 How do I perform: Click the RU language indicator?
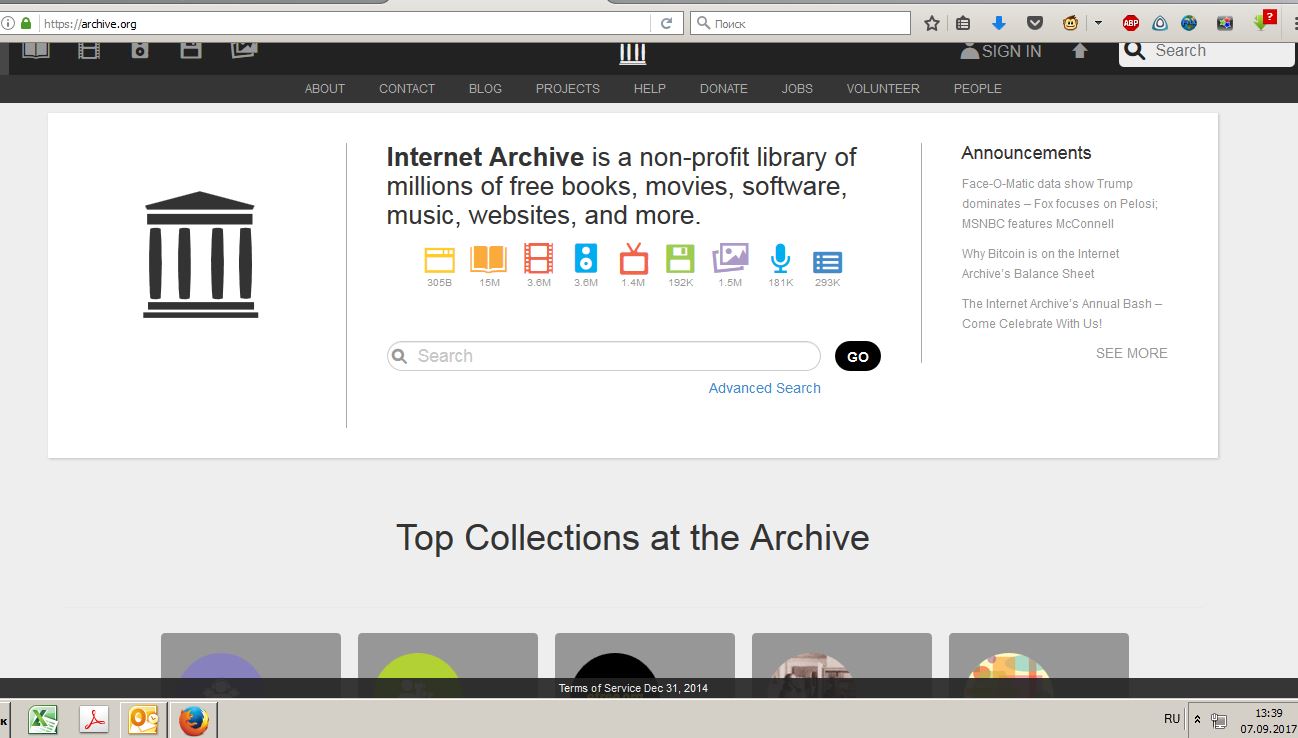tap(1172, 719)
